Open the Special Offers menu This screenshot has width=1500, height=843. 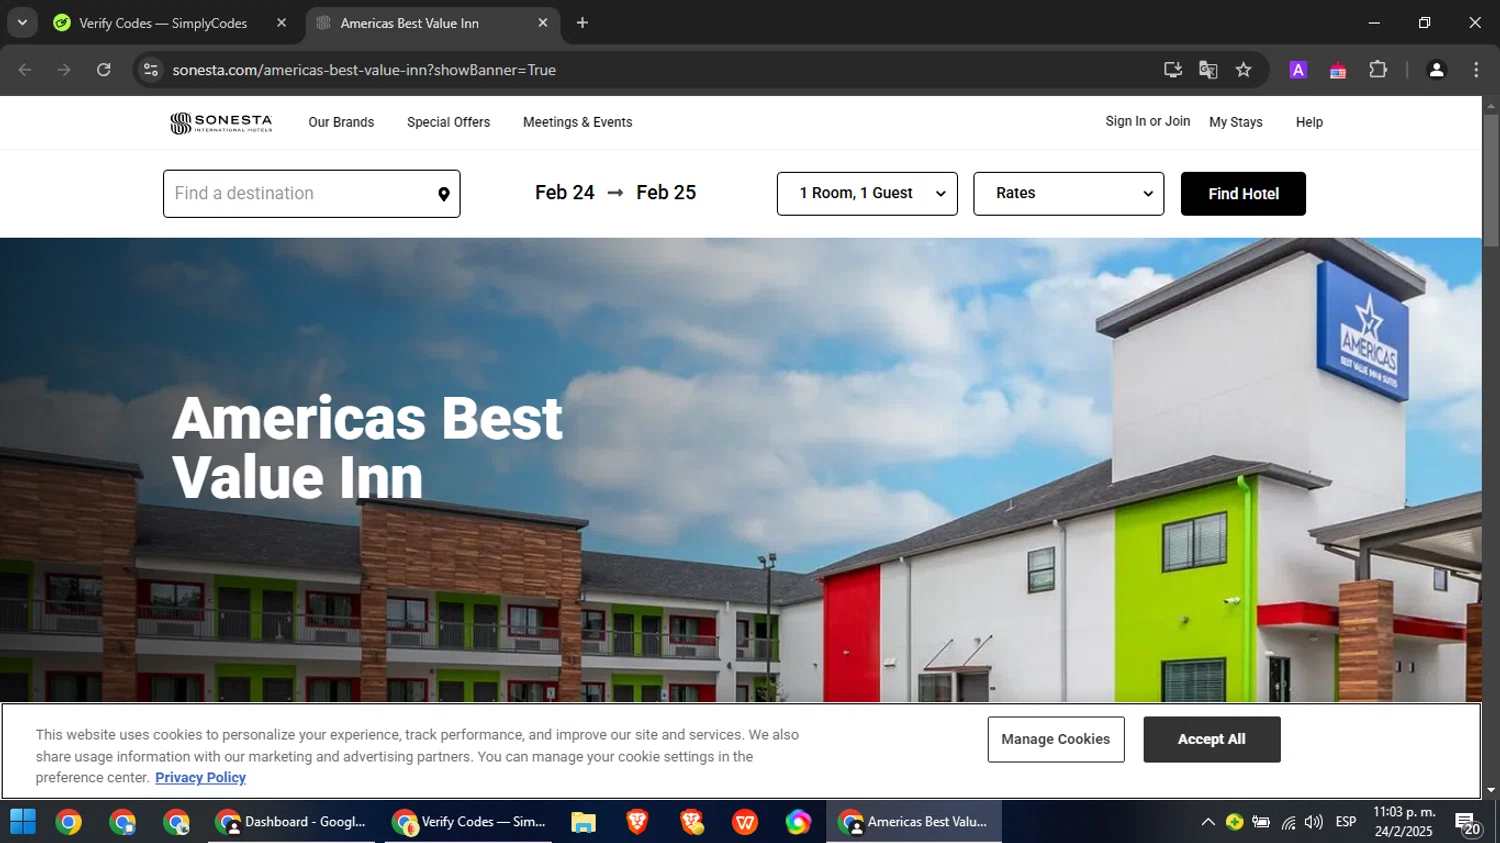click(x=448, y=122)
